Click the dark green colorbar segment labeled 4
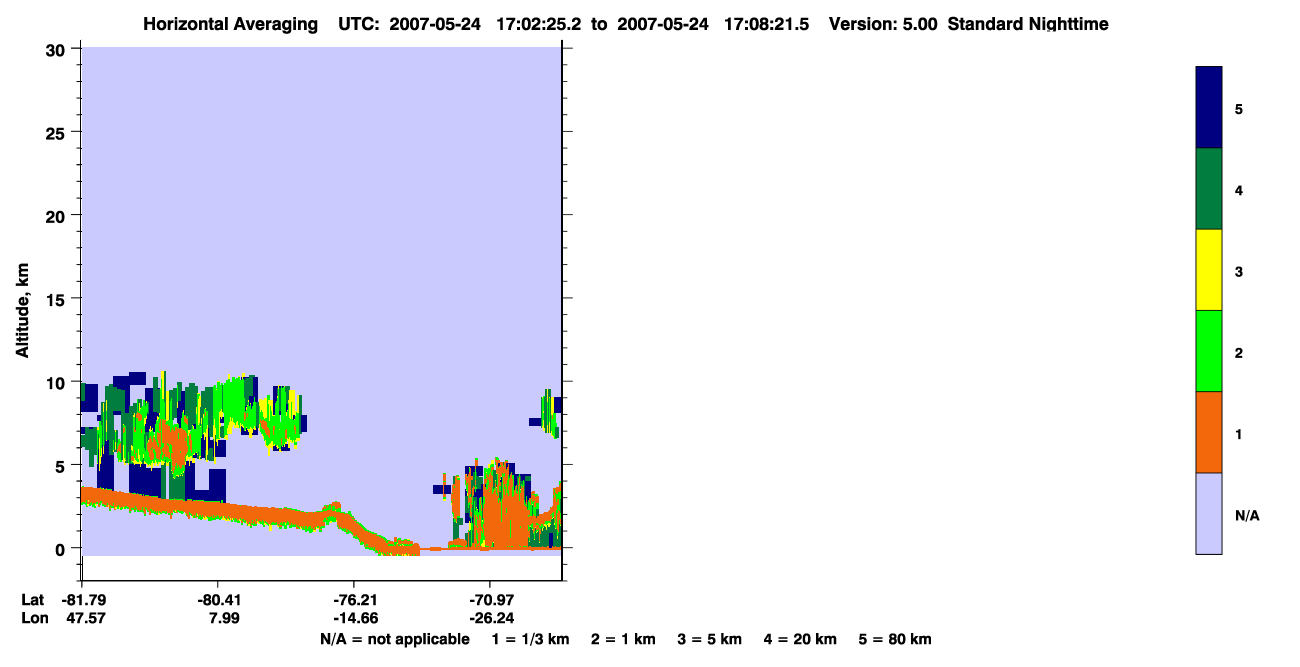The width and height of the screenshot is (1300, 667). (x=1209, y=189)
